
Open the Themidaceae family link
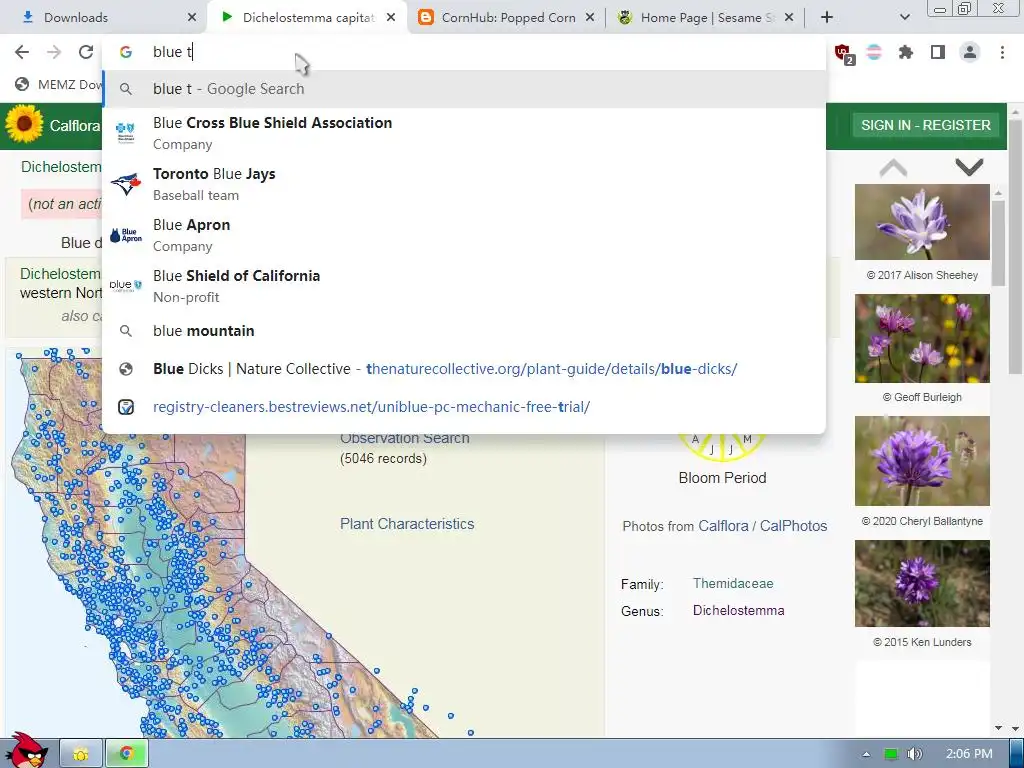click(733, 583)
